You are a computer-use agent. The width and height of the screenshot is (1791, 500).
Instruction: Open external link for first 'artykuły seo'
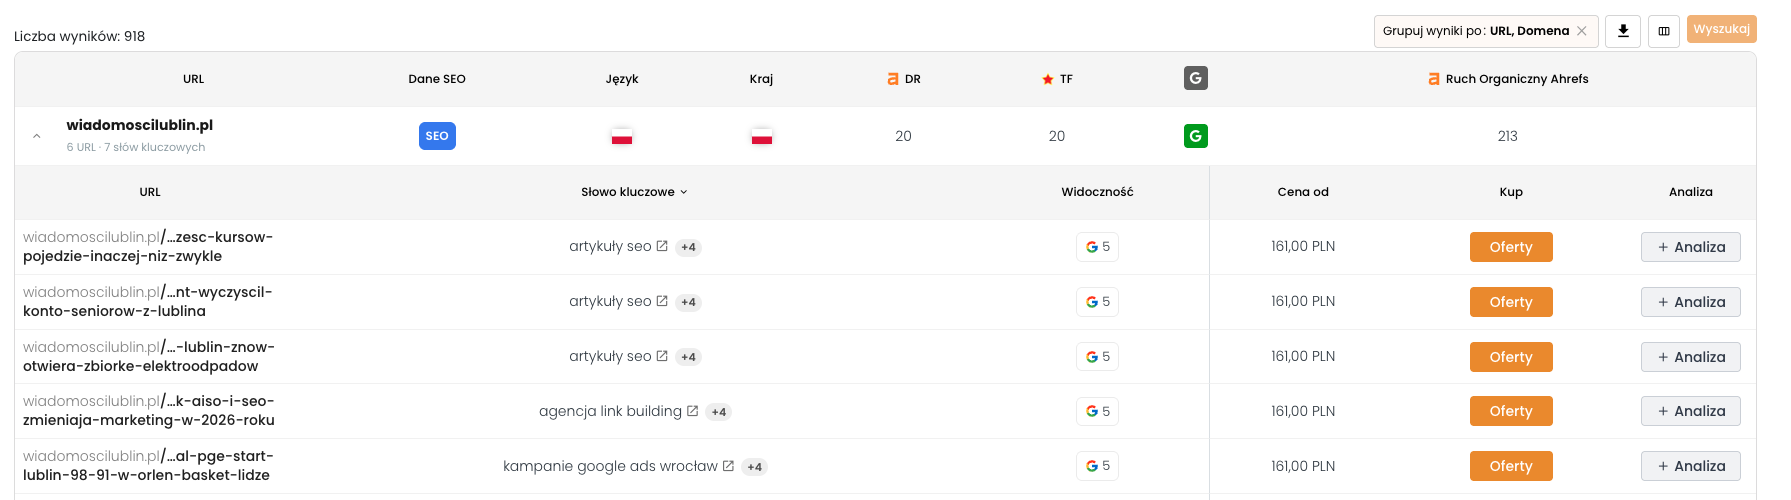pyautogui.click(x=662, y=246)
